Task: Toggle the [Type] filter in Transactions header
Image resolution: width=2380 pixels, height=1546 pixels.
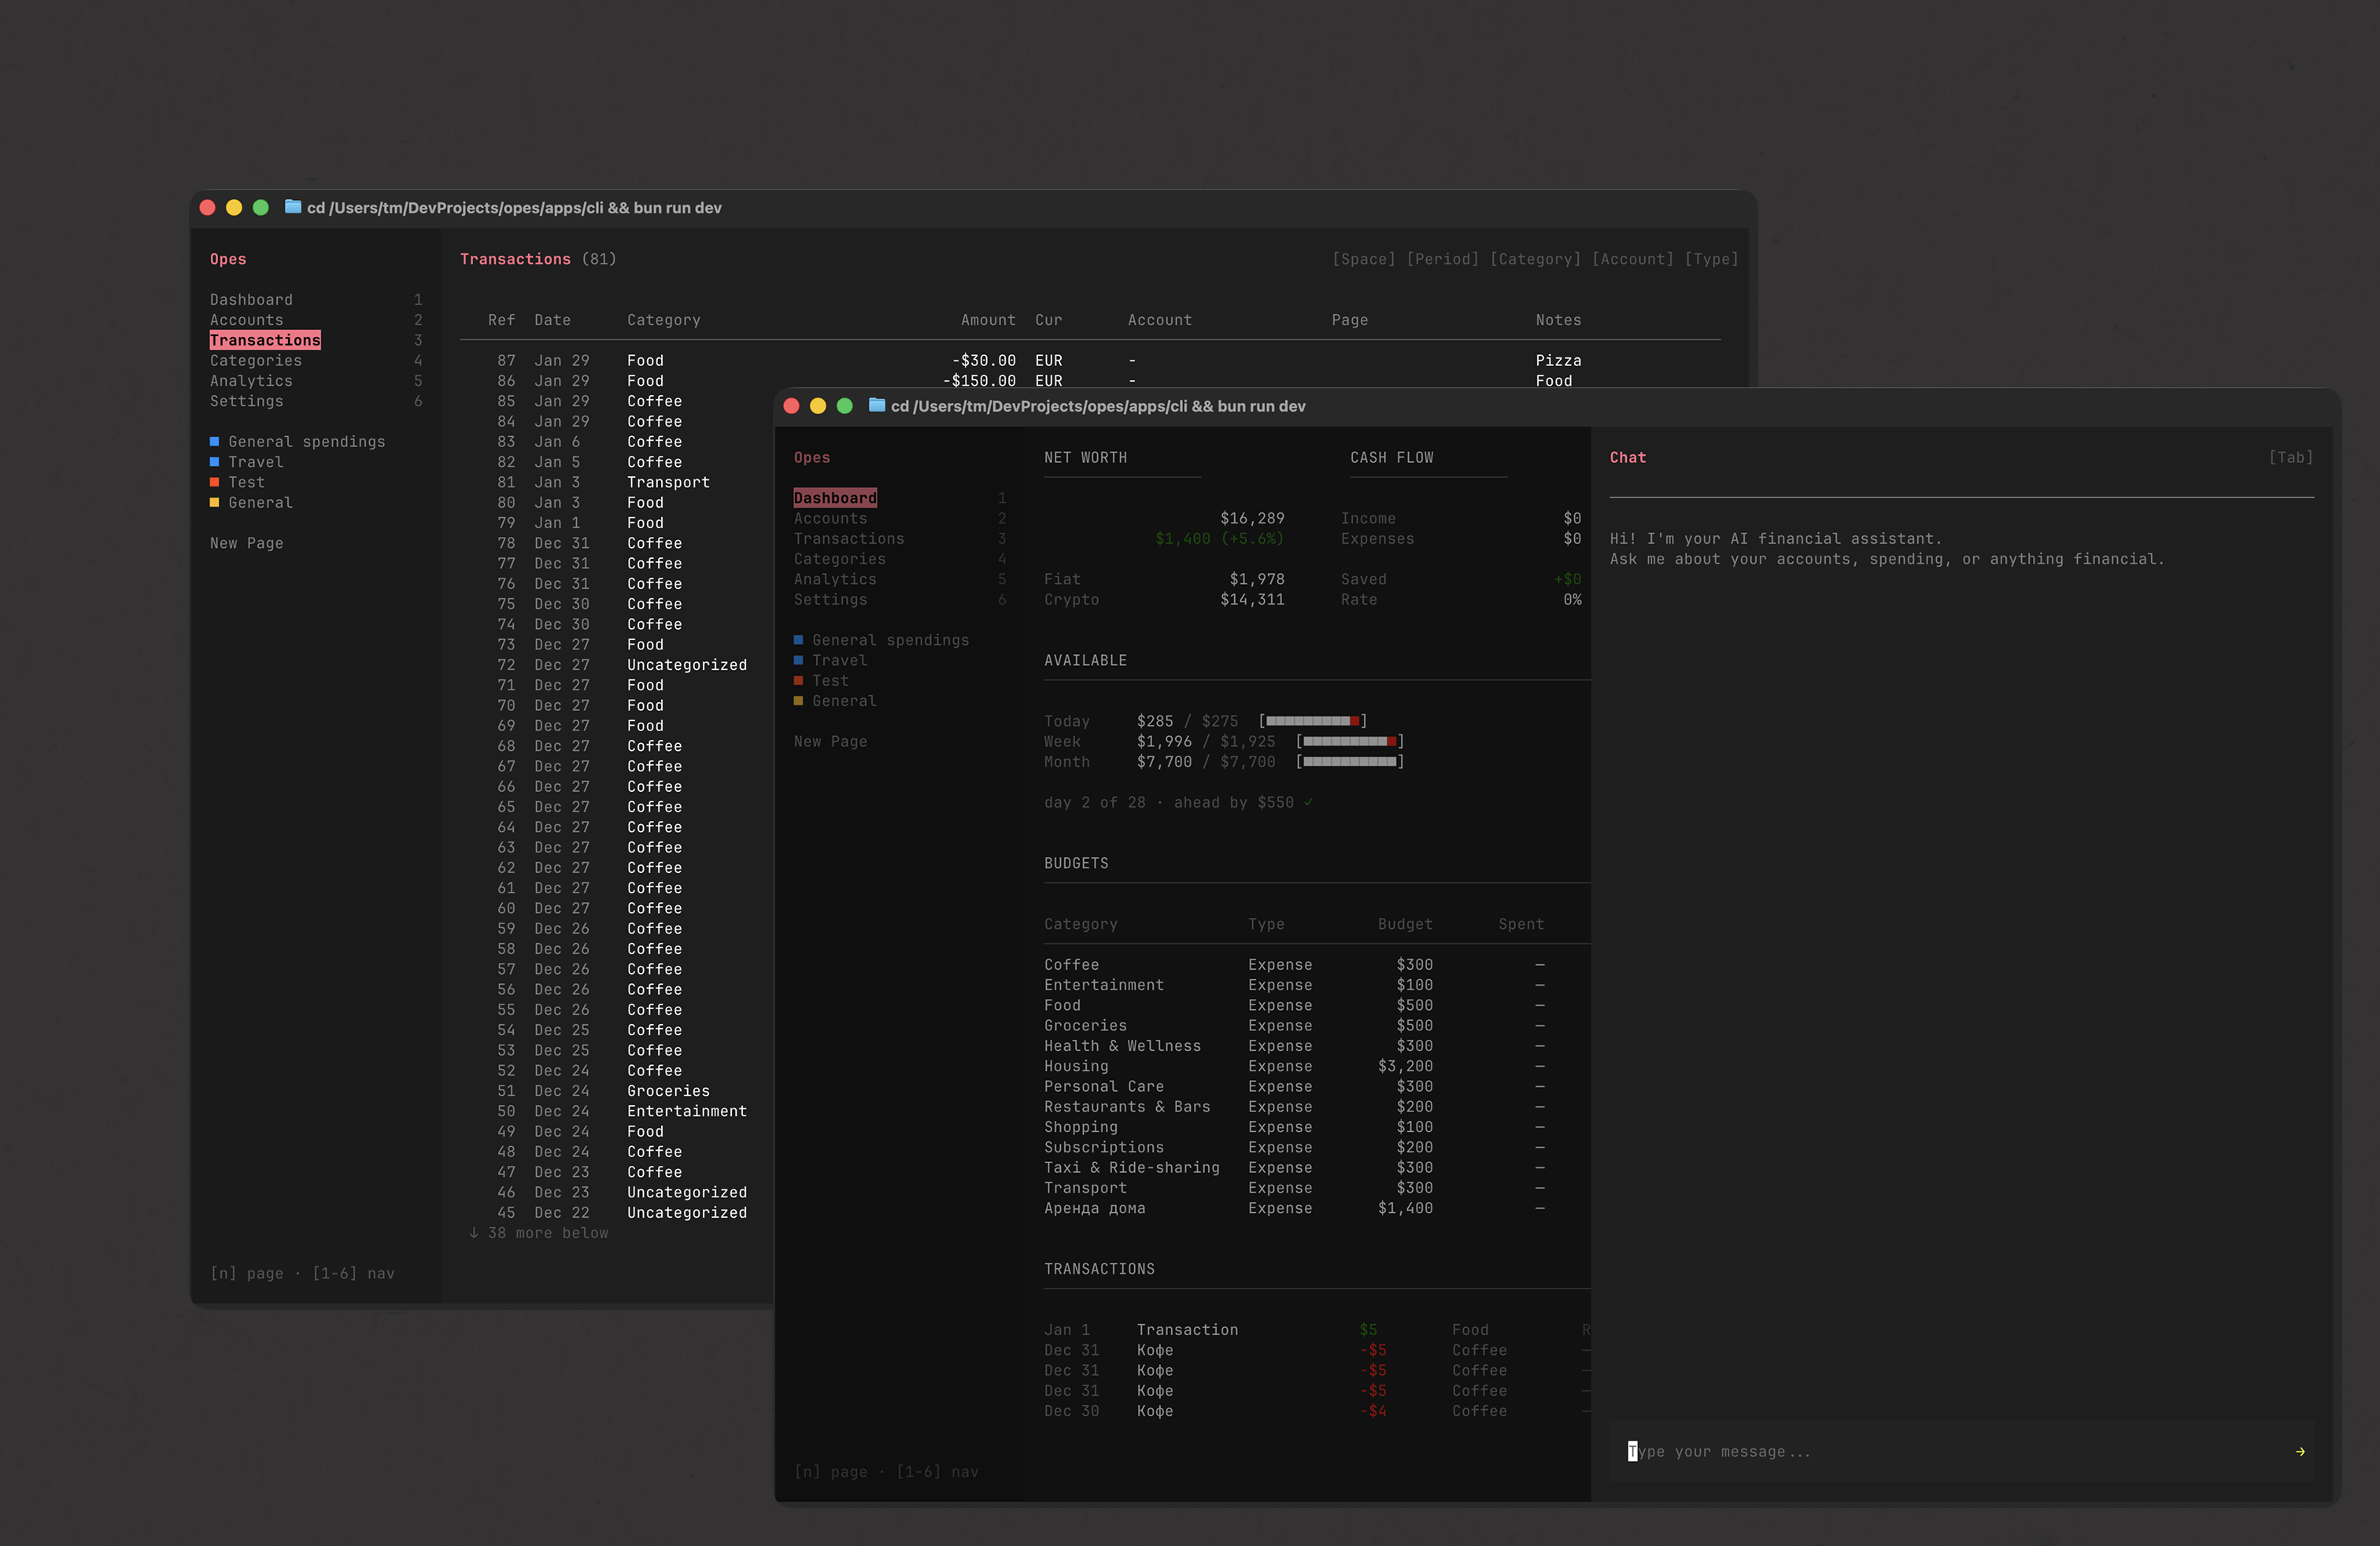Action: tap(1711, 259)
